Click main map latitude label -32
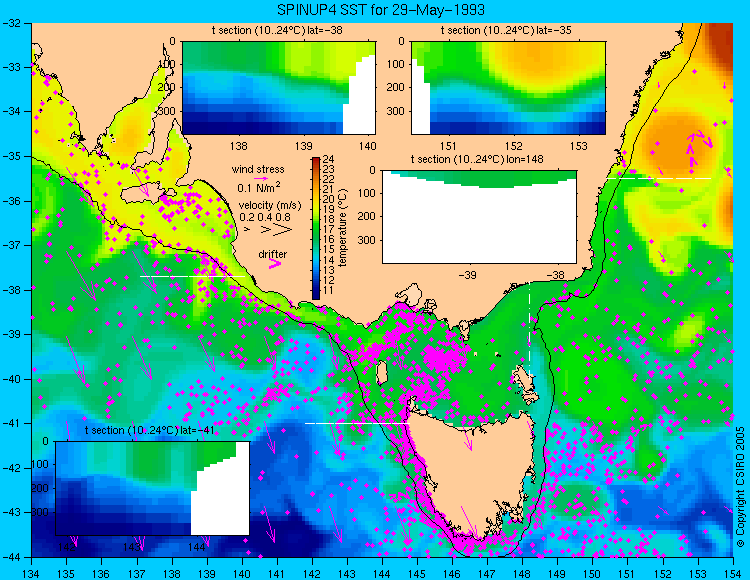Viewport: 750px width, 580px height. point(11,23)
